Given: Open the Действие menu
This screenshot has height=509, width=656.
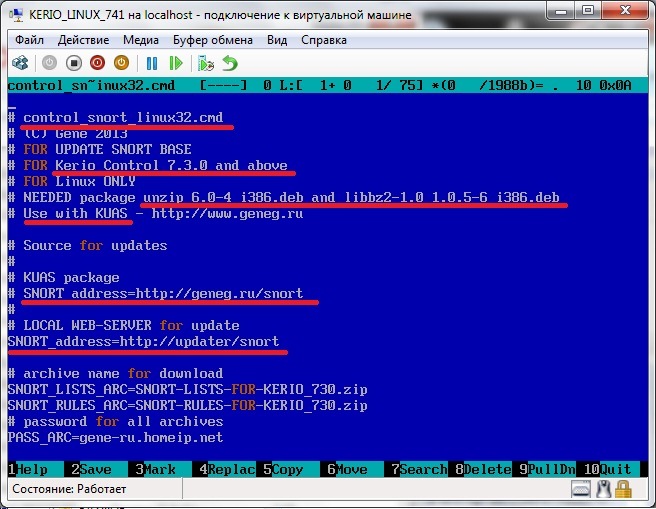Looking at the screenshot, I should (84, 40).
